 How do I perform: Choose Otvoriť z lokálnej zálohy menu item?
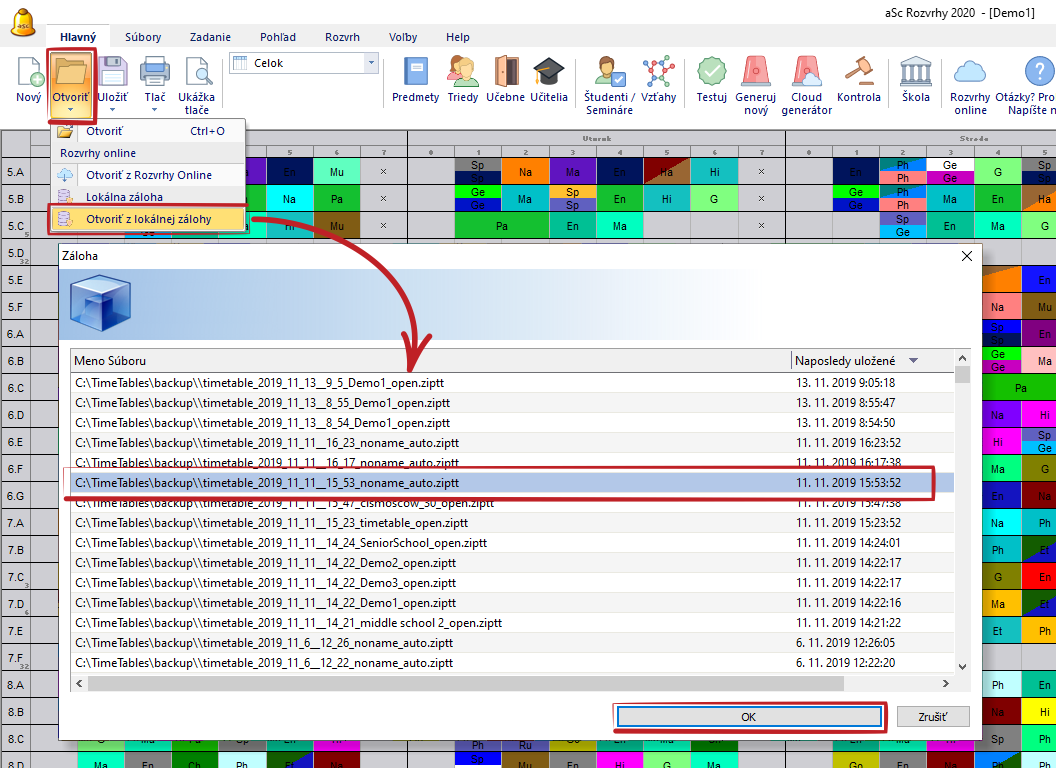[147, 218]
